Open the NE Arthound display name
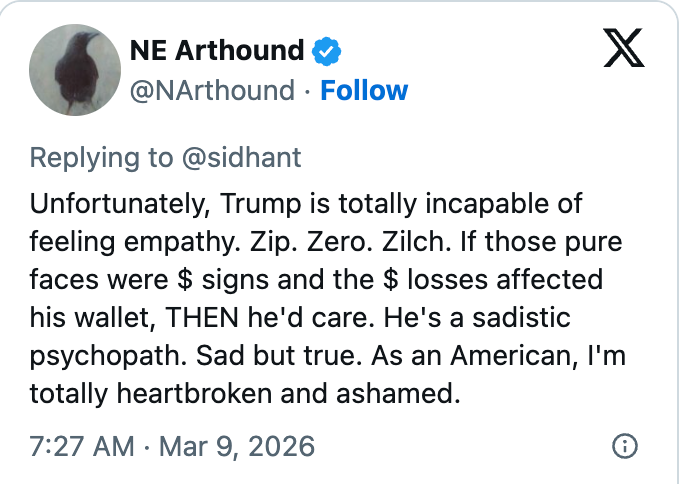 coord(217,50)
